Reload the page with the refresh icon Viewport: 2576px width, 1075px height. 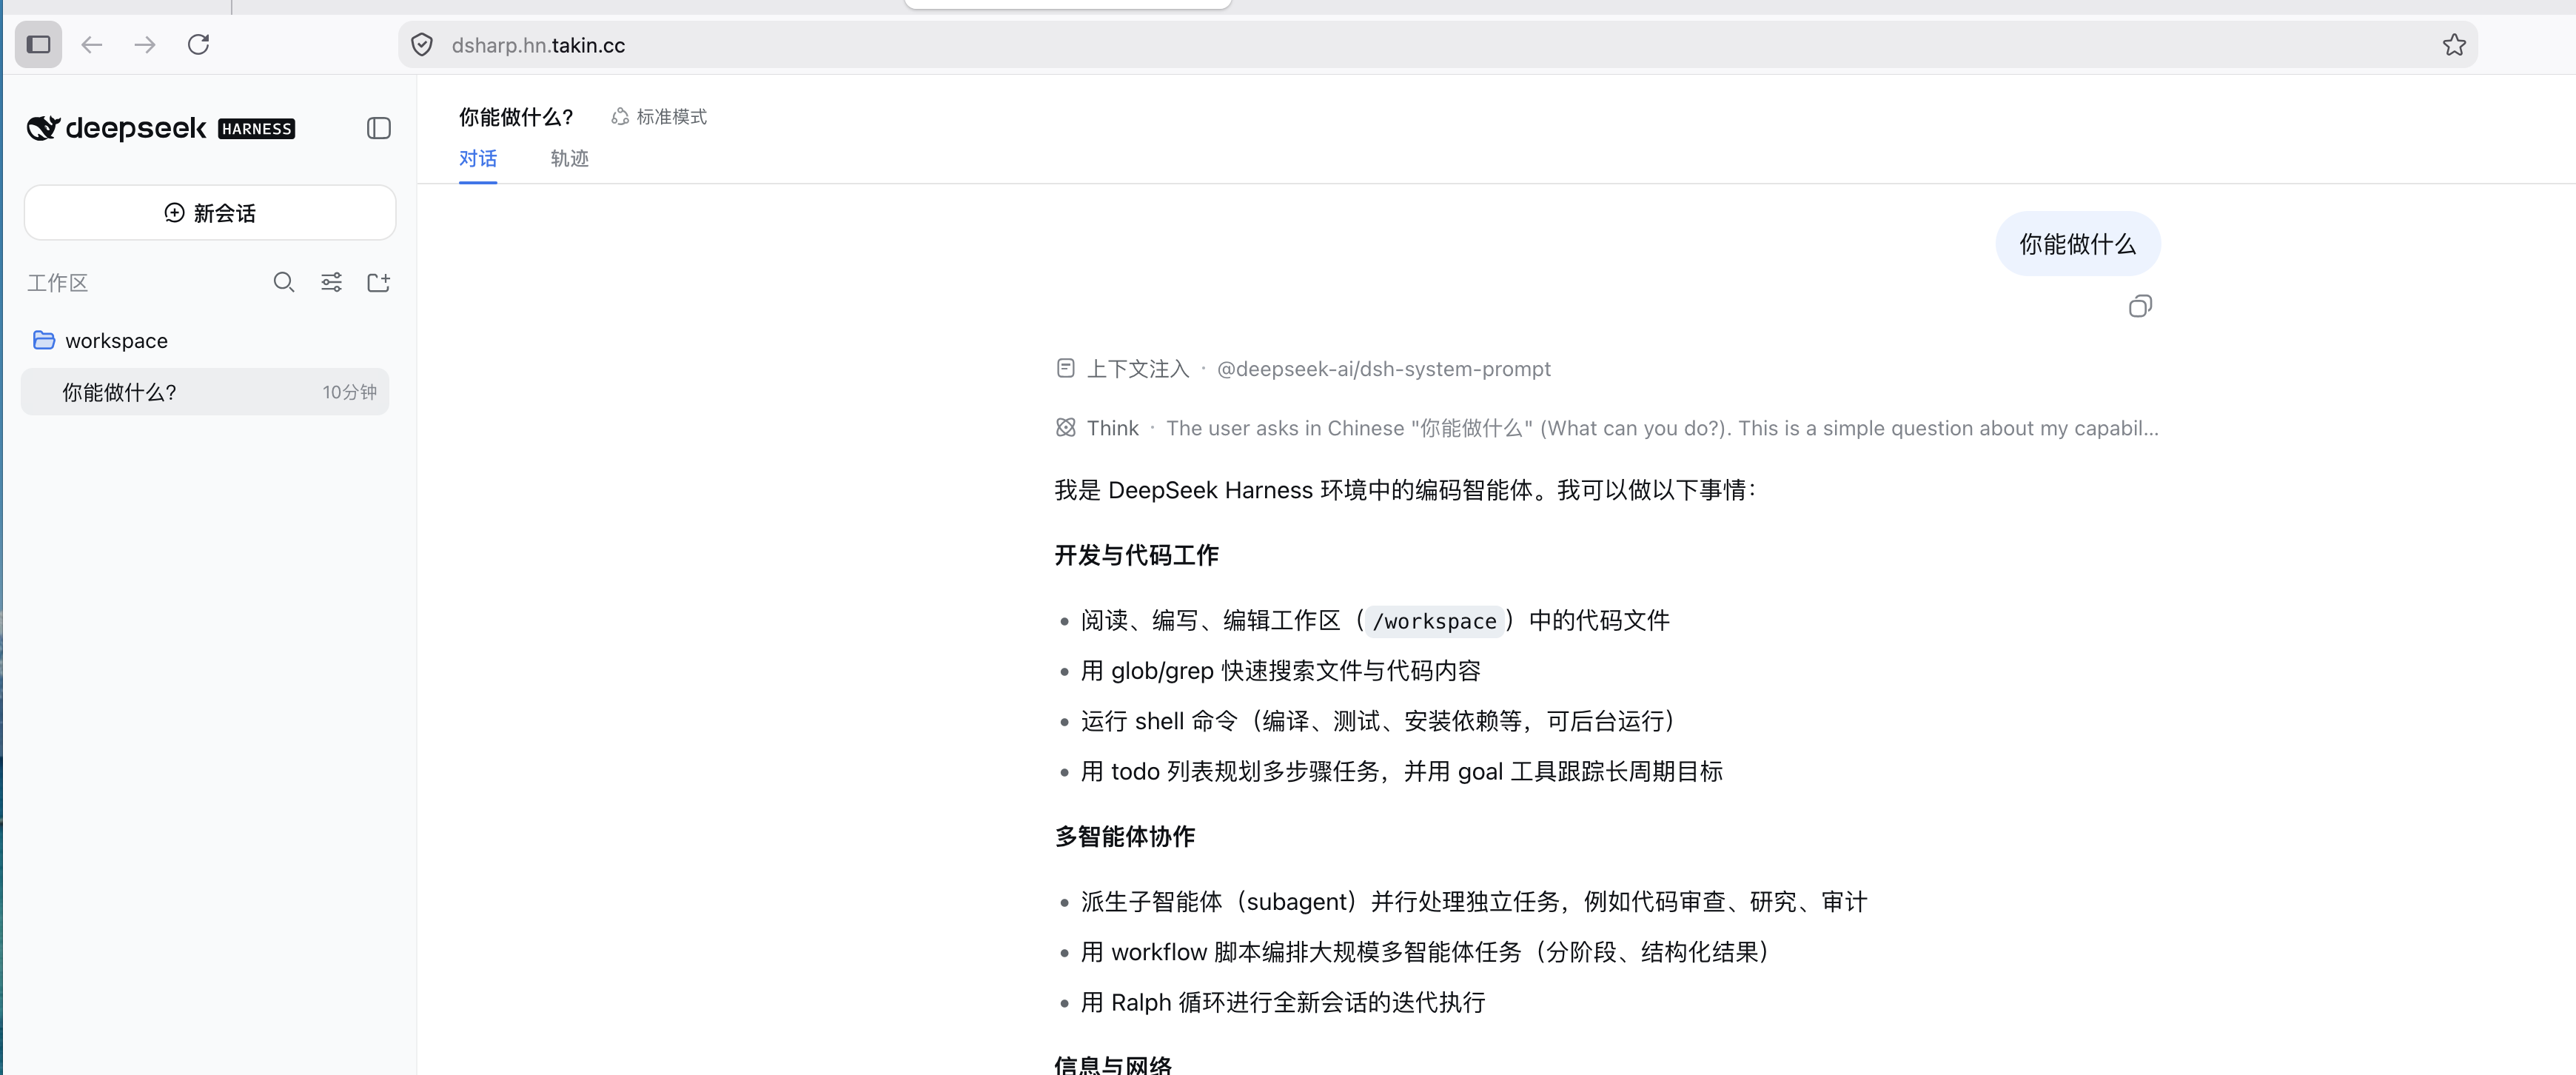[x=199, y=45]
